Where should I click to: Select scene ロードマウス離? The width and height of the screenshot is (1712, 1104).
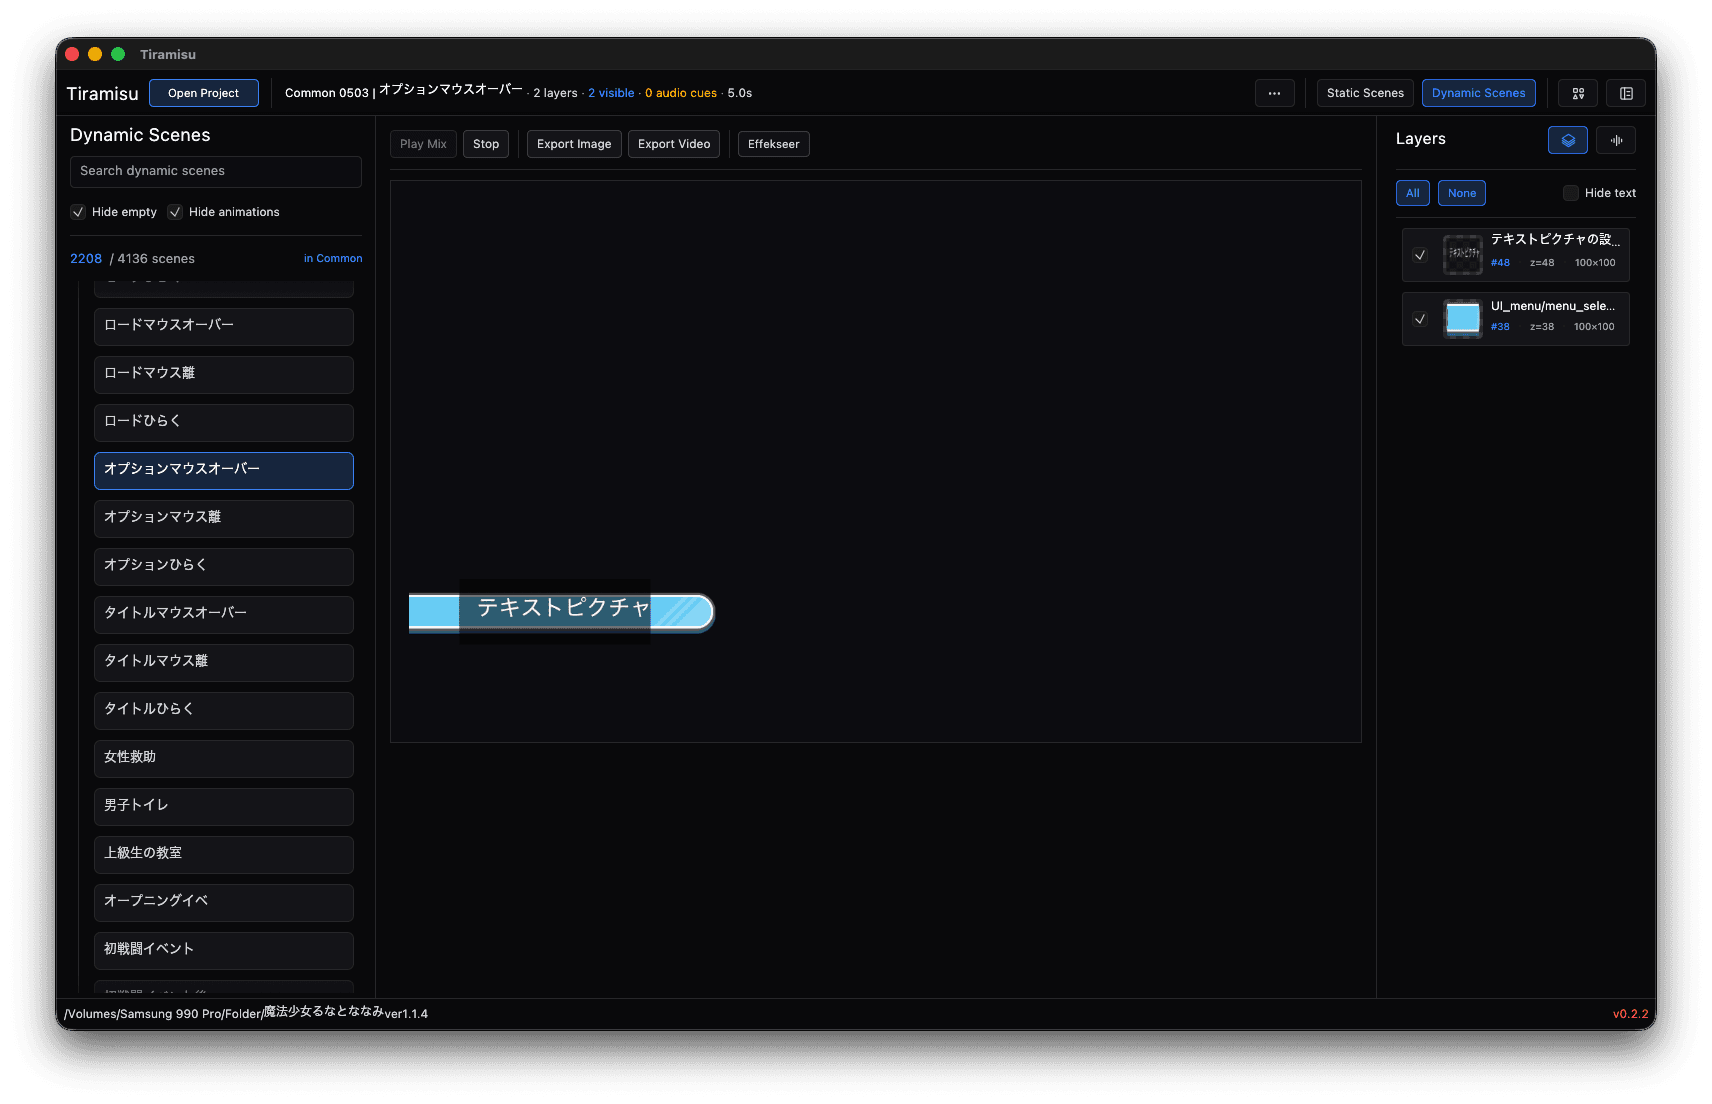point(224,375)
